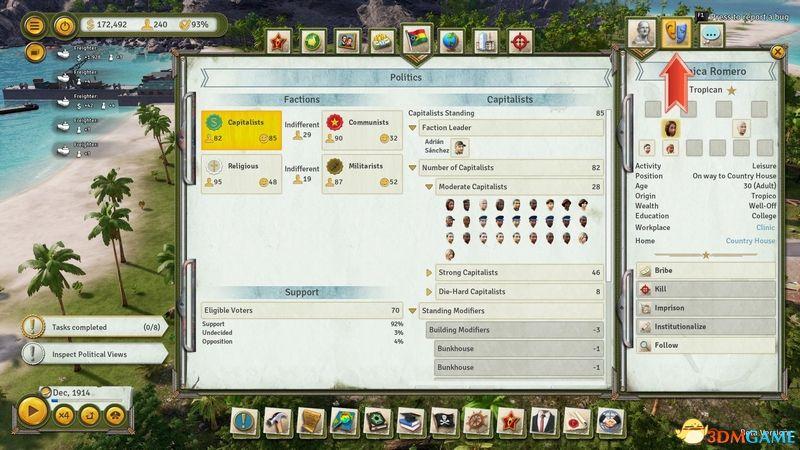Open the hamburger main menu button
800x450 pixels.
coord(34,26)
